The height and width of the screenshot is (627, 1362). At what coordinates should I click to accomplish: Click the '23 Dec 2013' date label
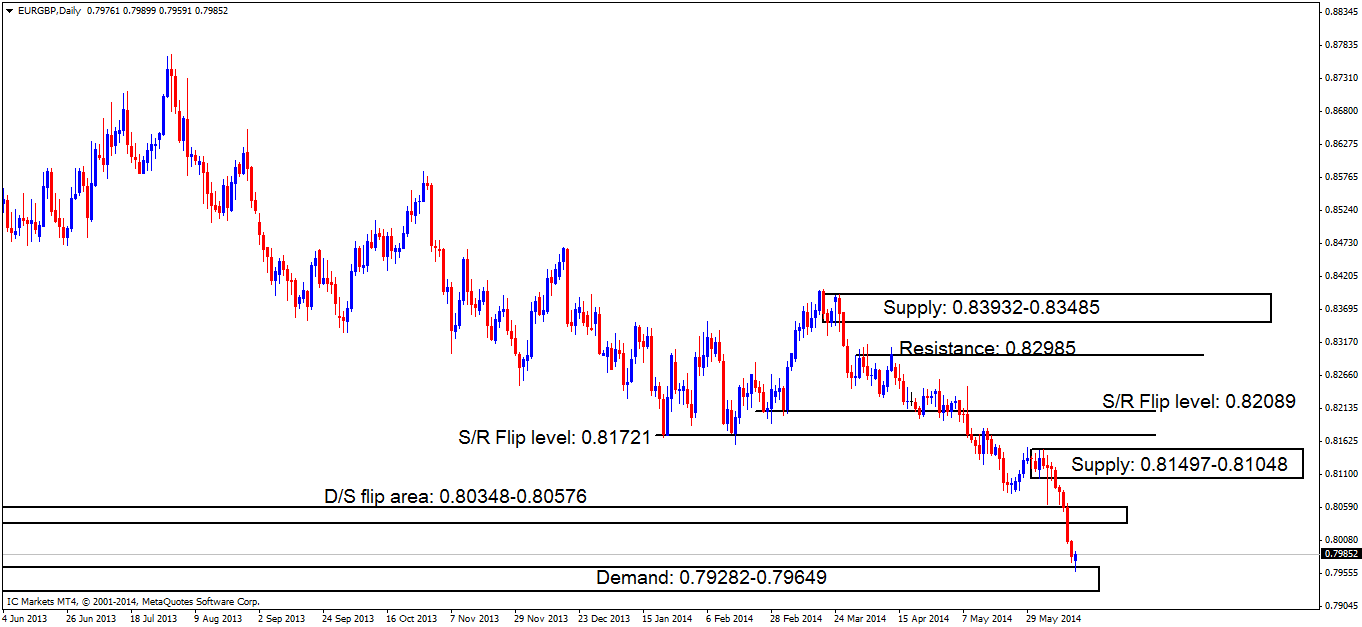(x=604, y=618)
